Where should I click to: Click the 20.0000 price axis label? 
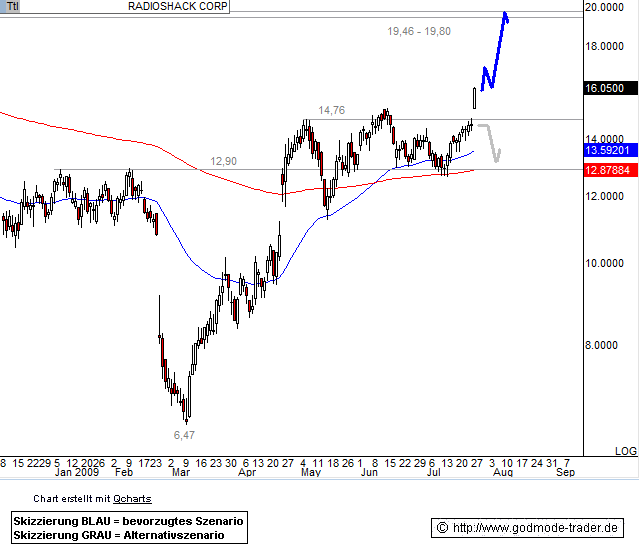pos(604,7)
